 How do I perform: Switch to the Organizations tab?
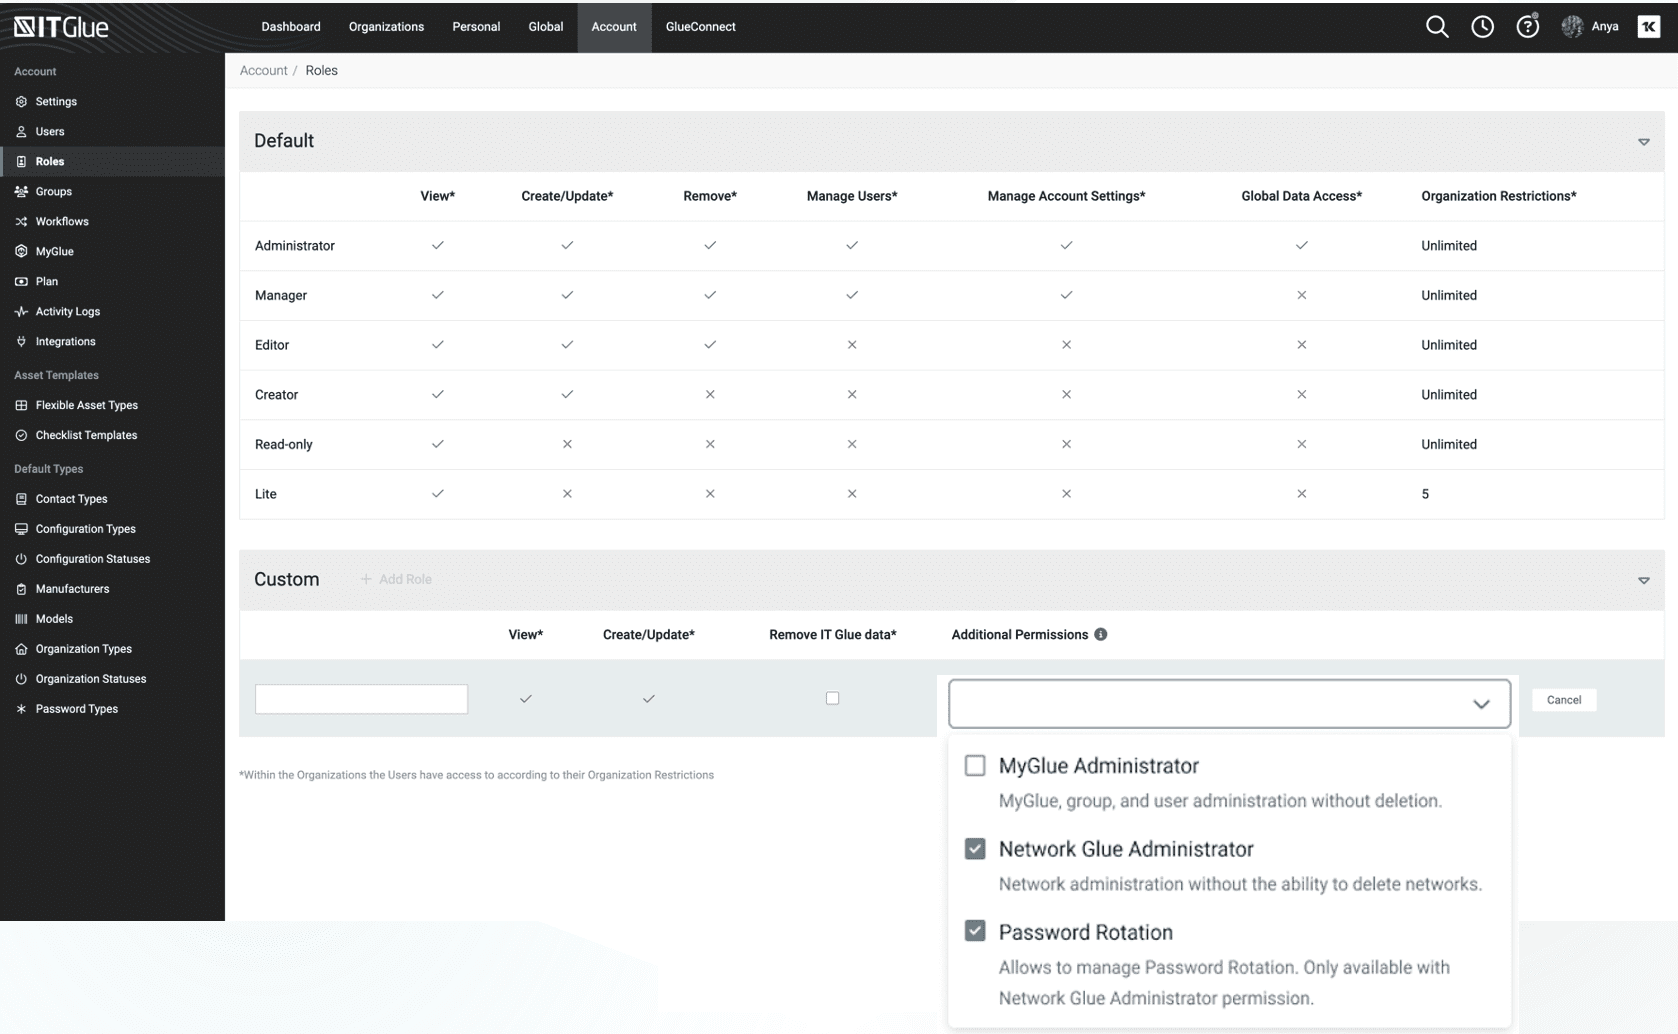[x=386, y=27]
